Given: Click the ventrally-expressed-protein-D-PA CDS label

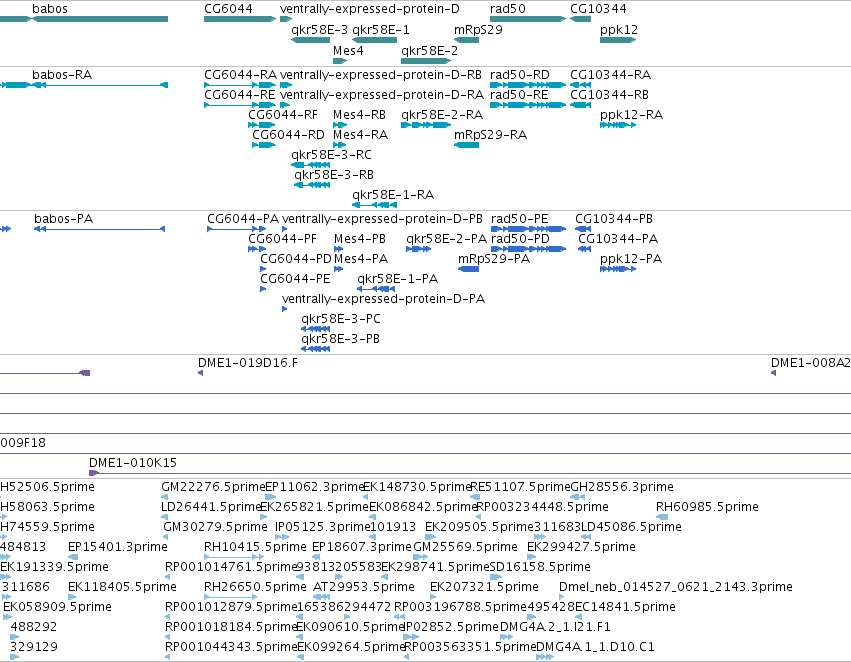Looking at the screenshot, I should click(x=383, y=298).
